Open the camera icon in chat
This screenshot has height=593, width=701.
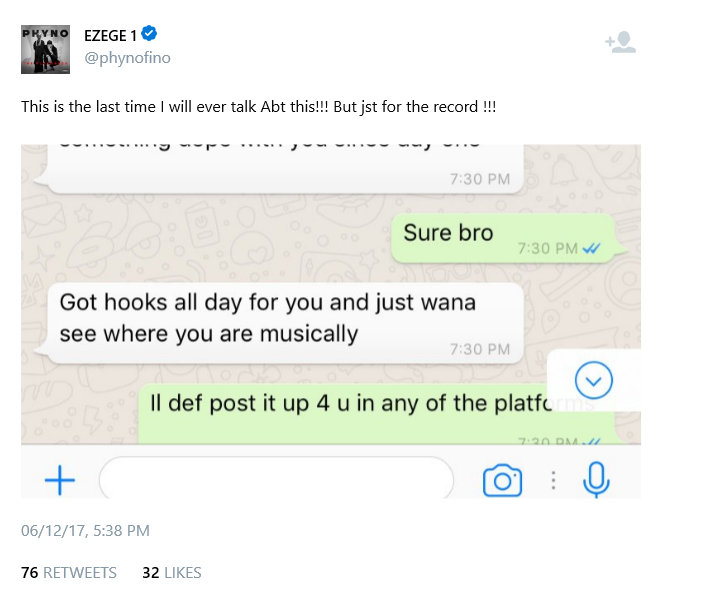[502, 481]
